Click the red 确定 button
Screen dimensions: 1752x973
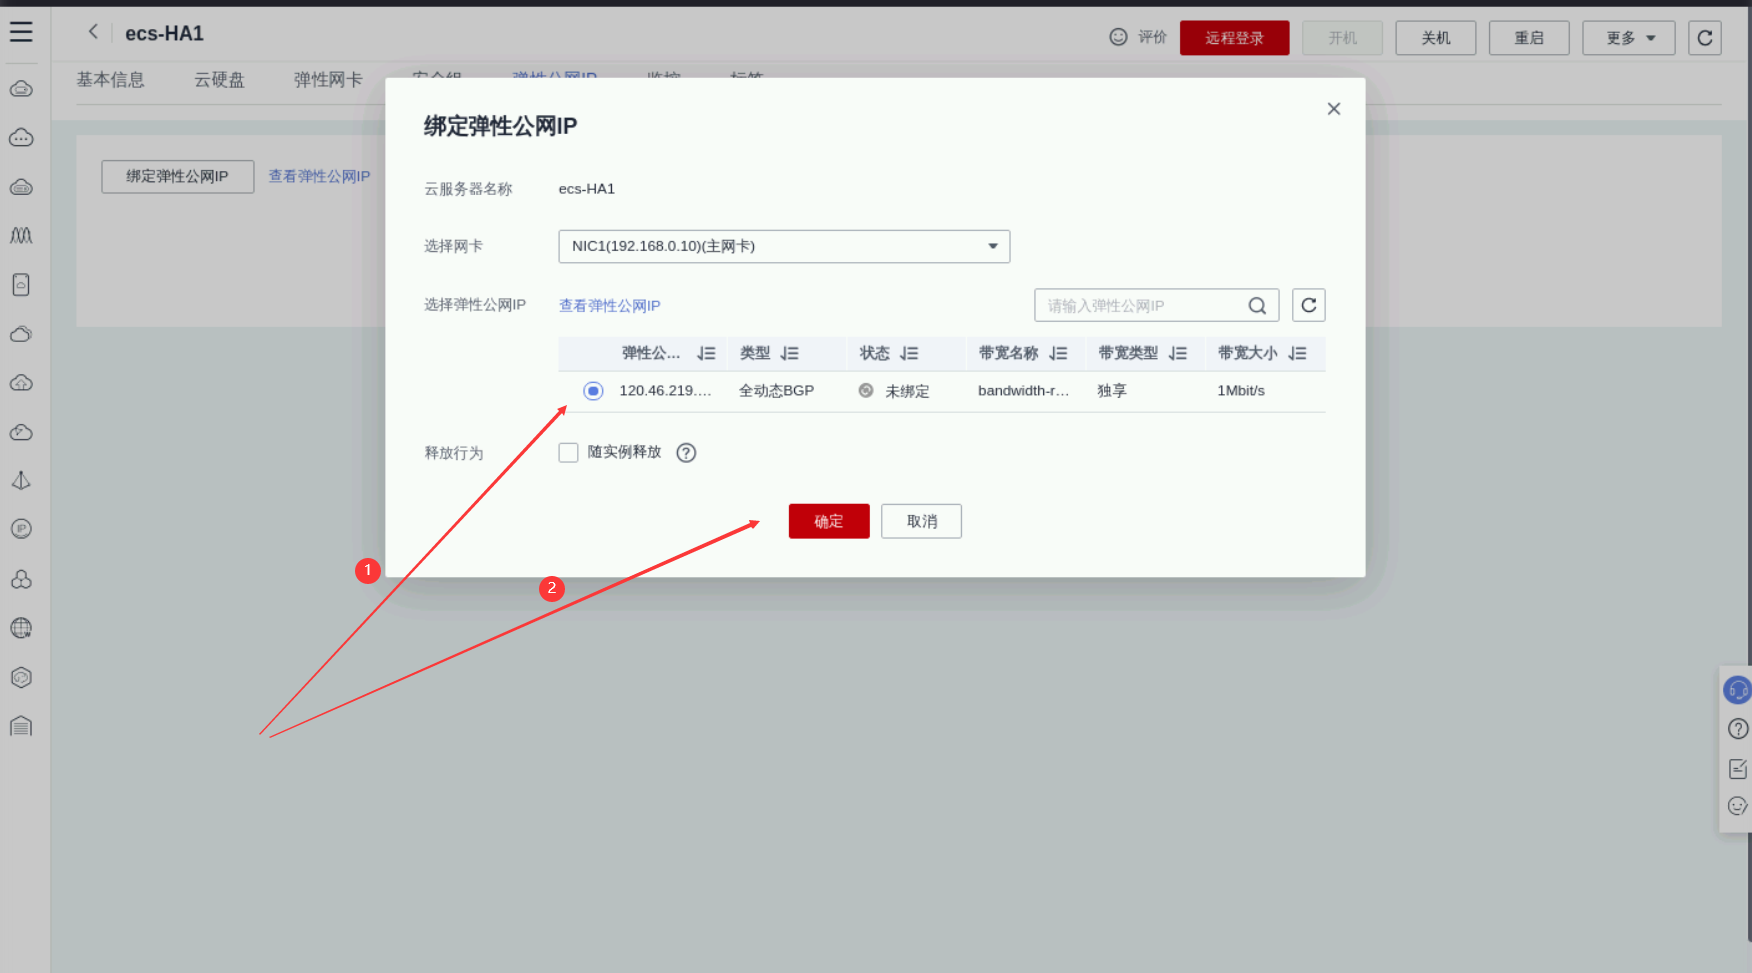point(829,521)
